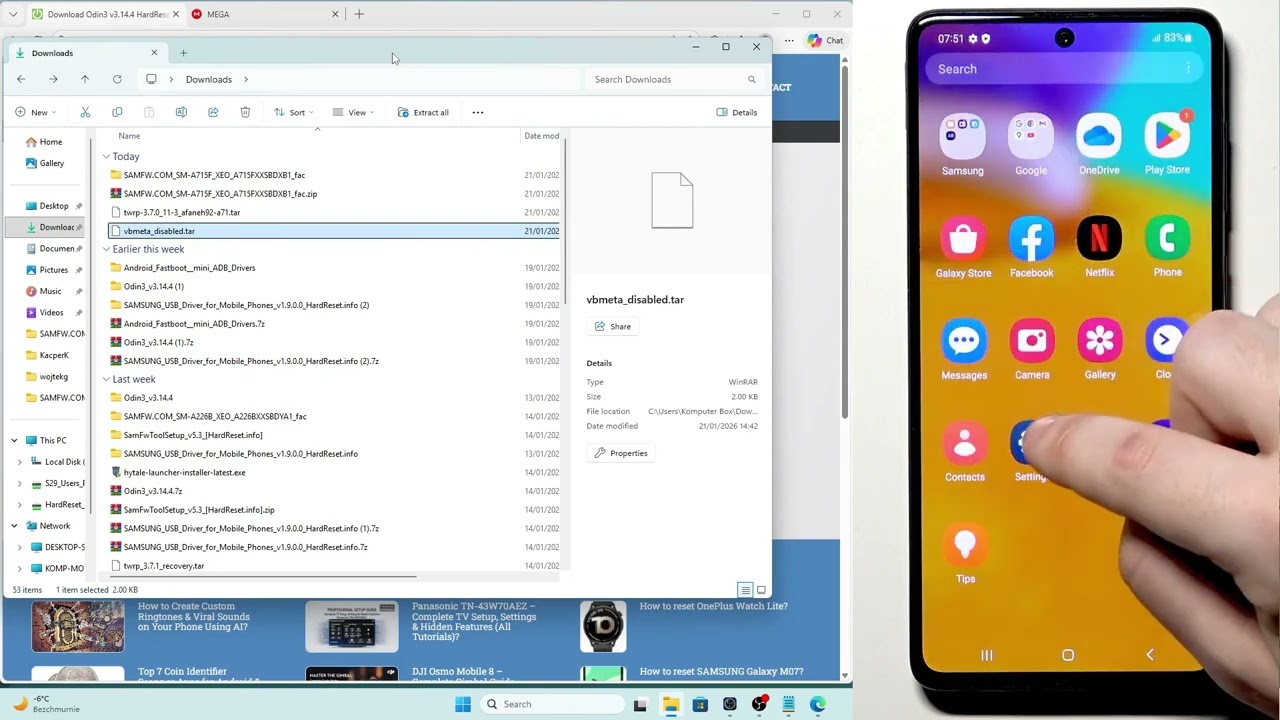
Task: Expand Local Disk in navigation tree
Action: [20, 462]
